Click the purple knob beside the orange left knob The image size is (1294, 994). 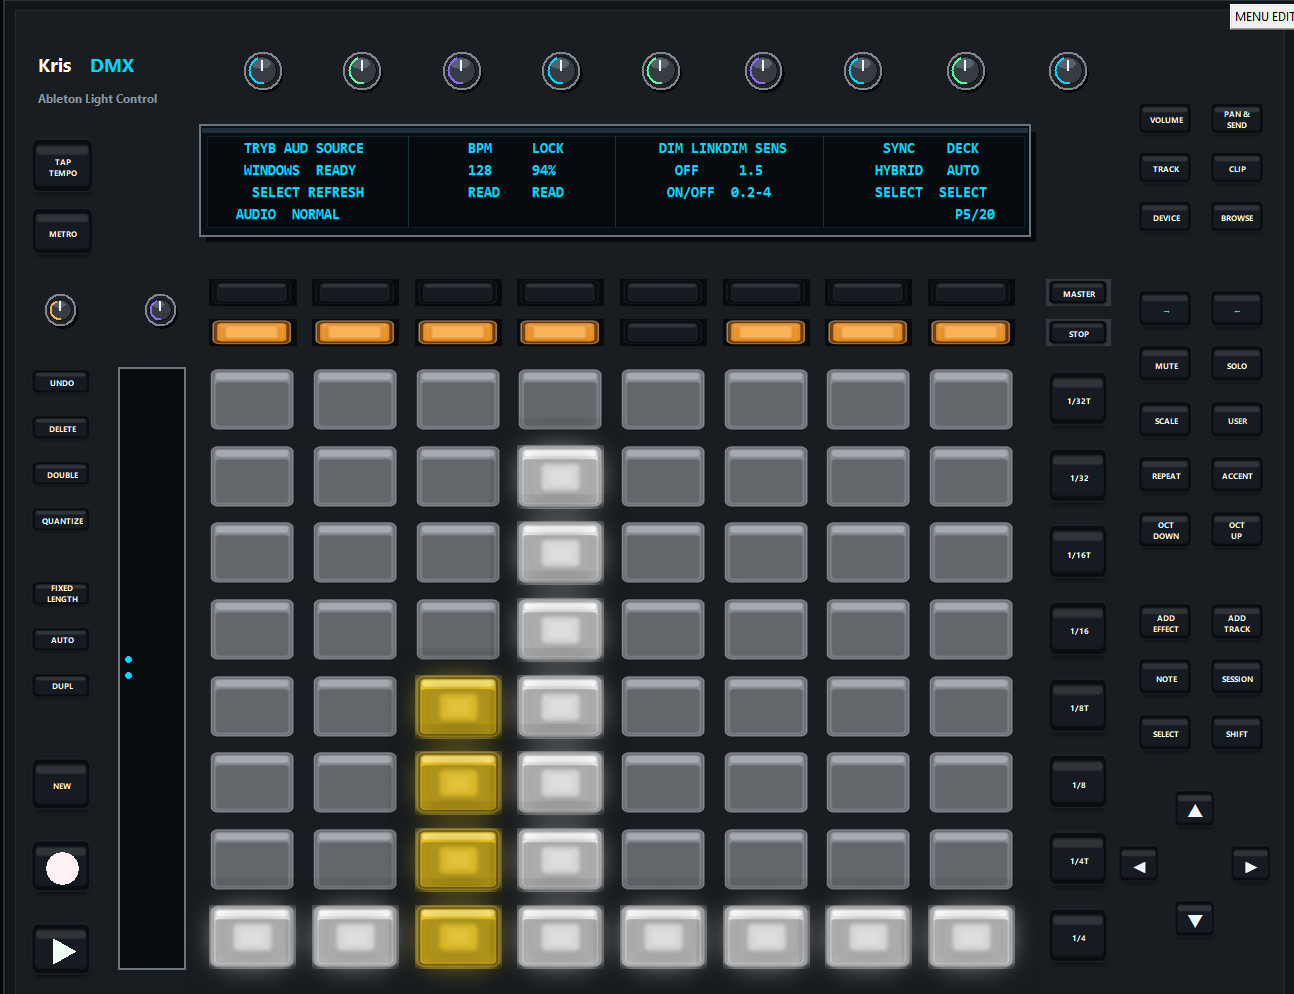click(160, 310)
